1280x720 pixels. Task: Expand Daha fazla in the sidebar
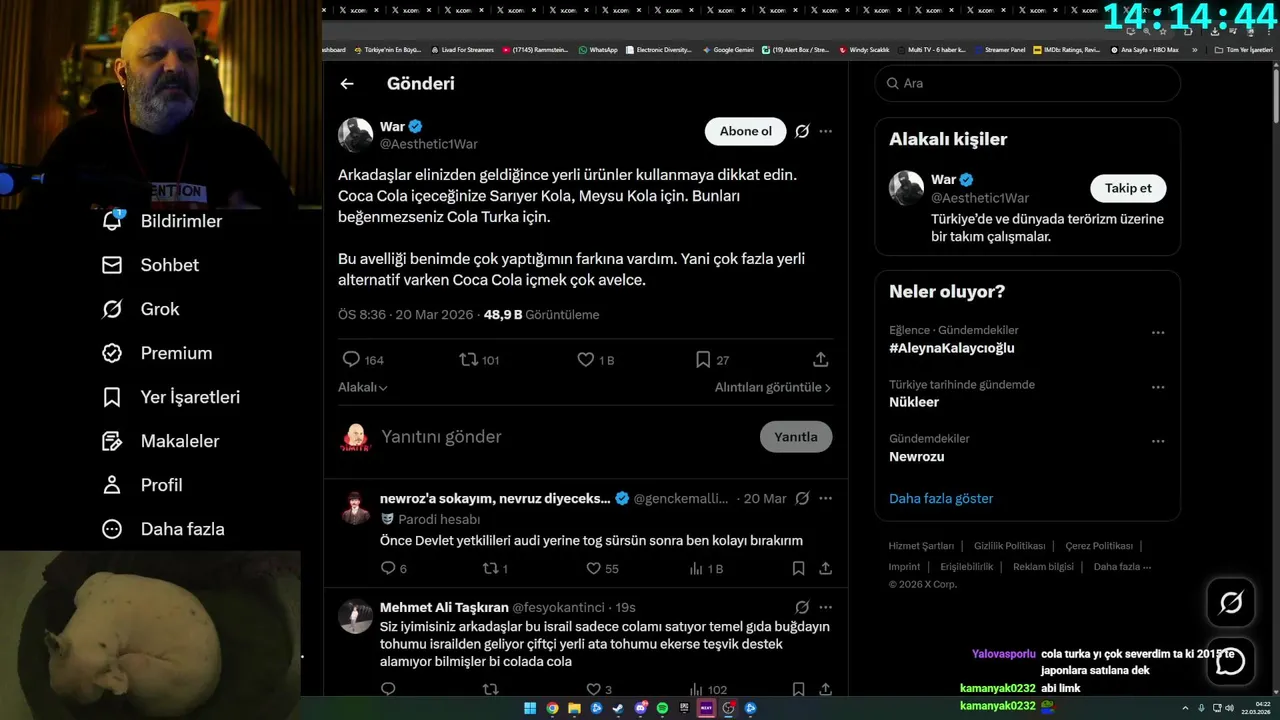(163, 529)
